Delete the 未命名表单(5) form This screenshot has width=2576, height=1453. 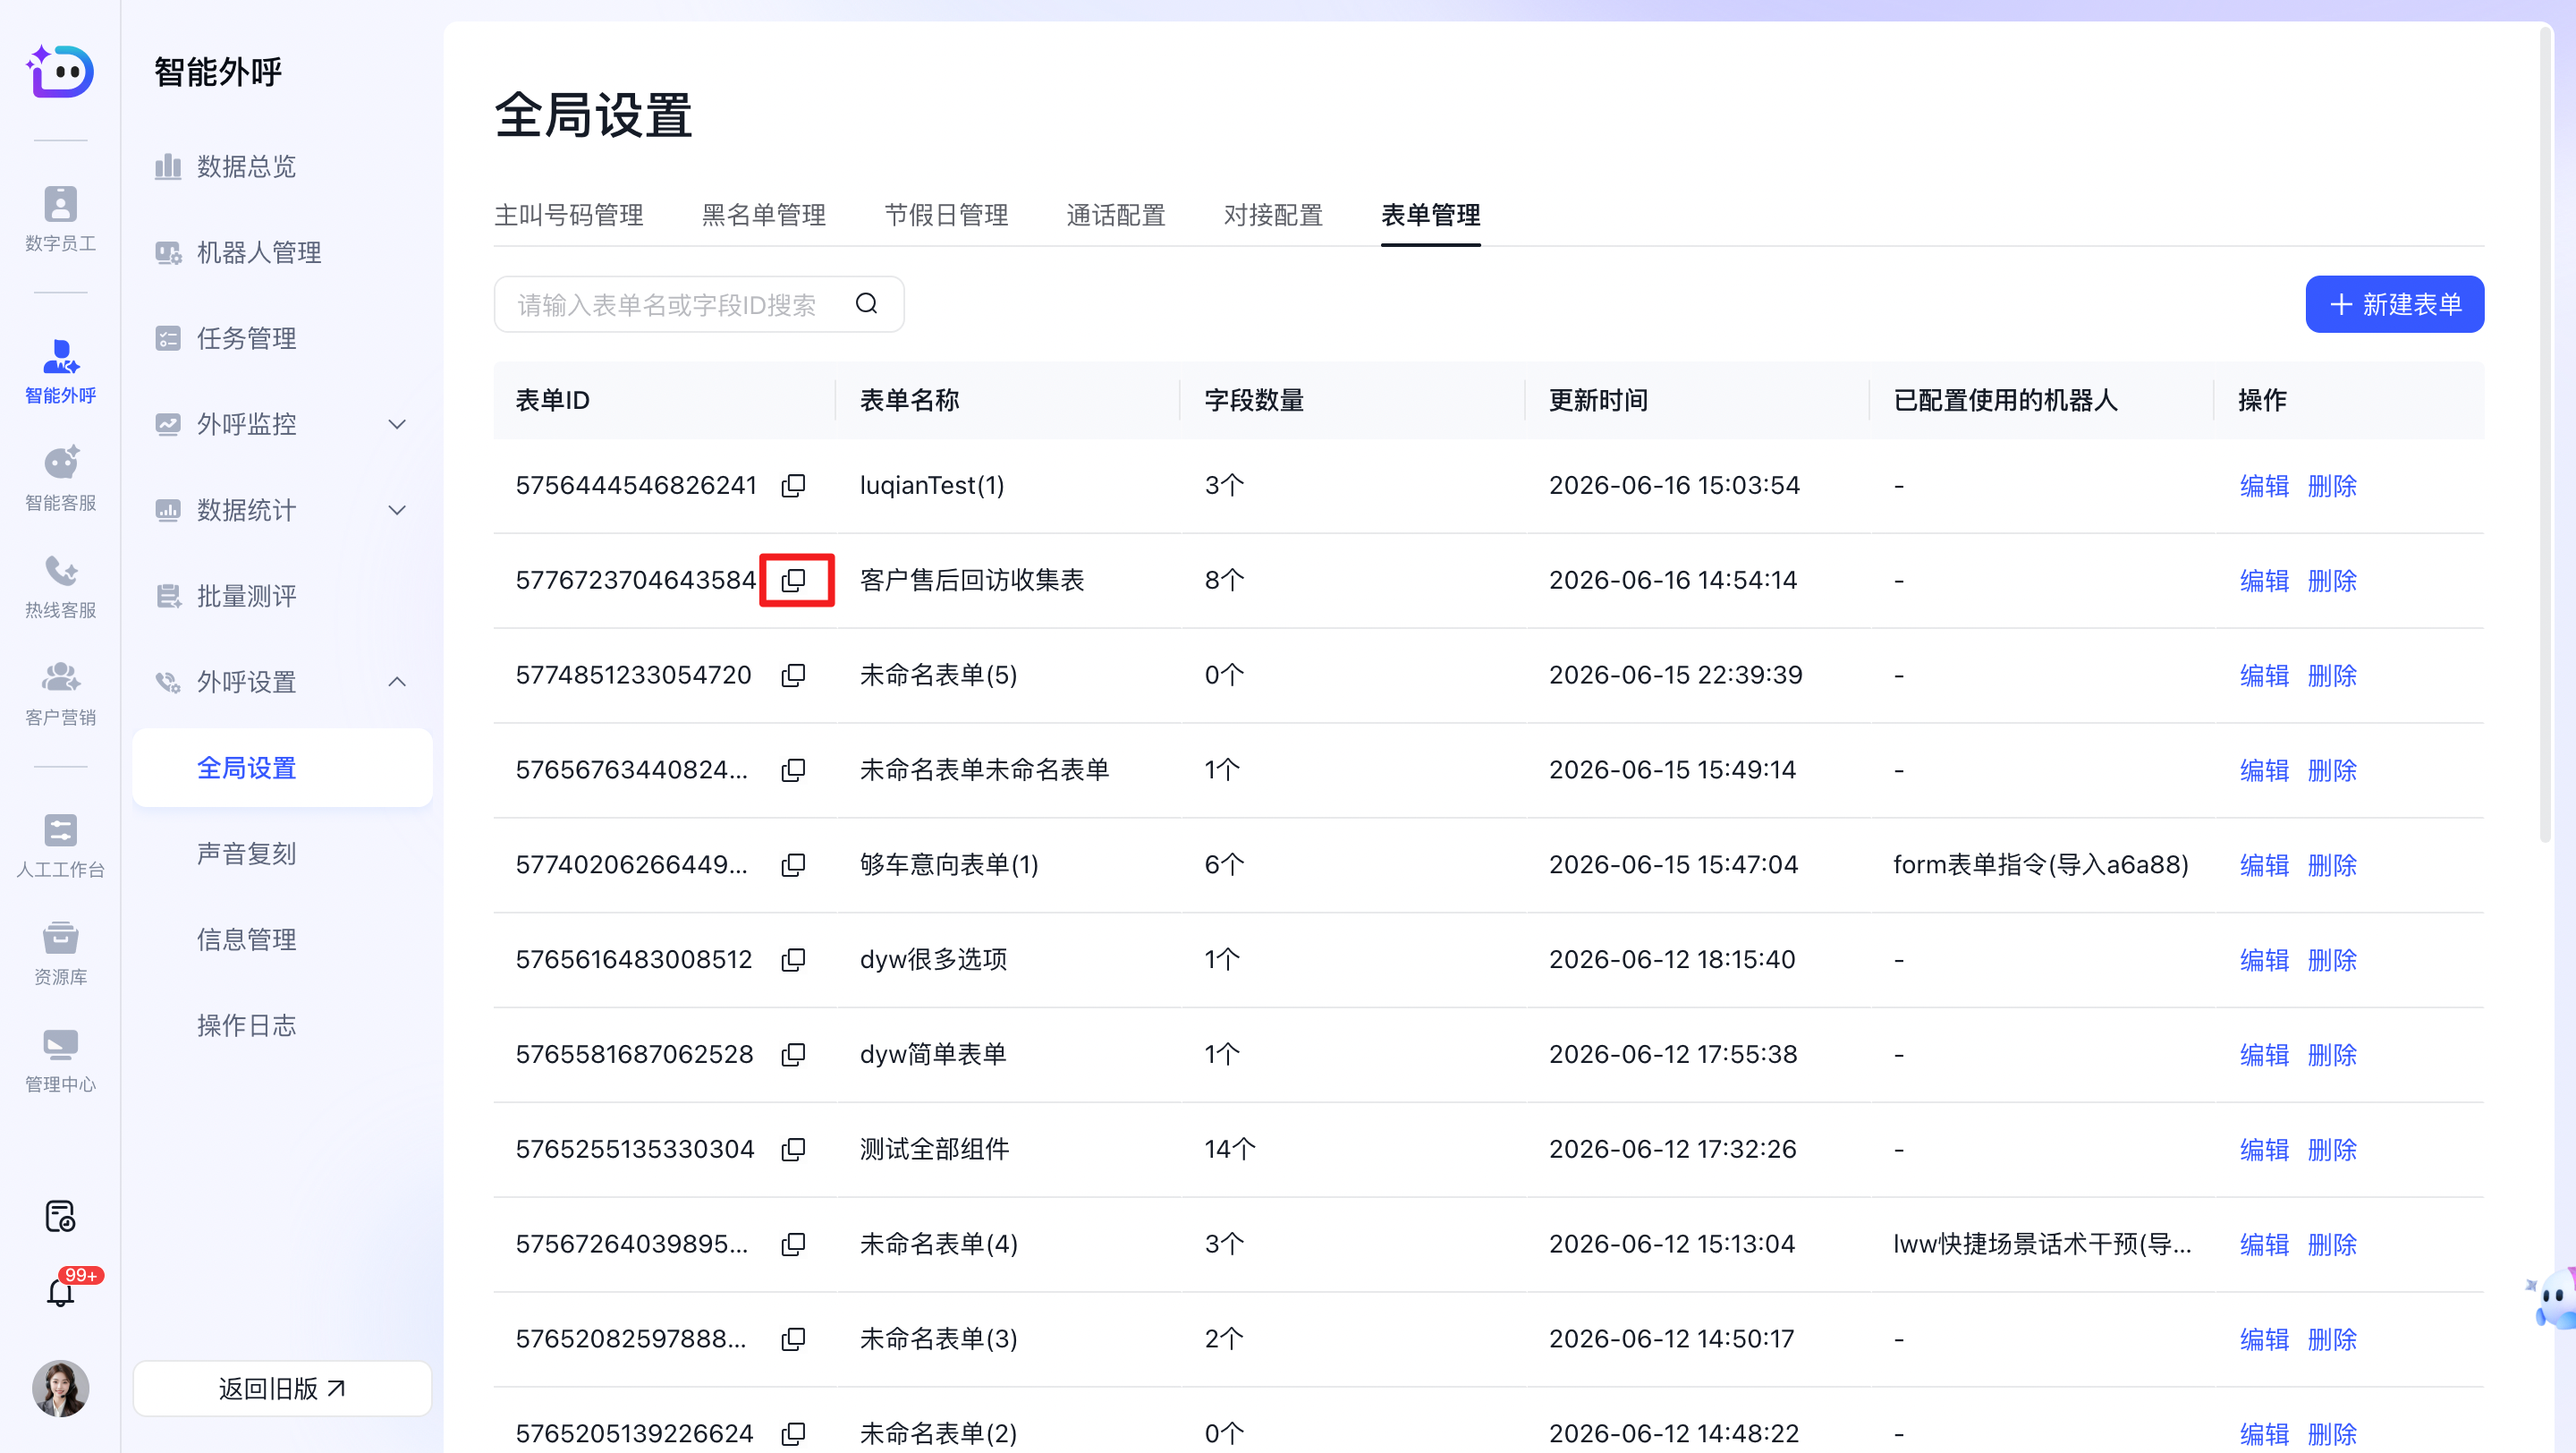2332,676
